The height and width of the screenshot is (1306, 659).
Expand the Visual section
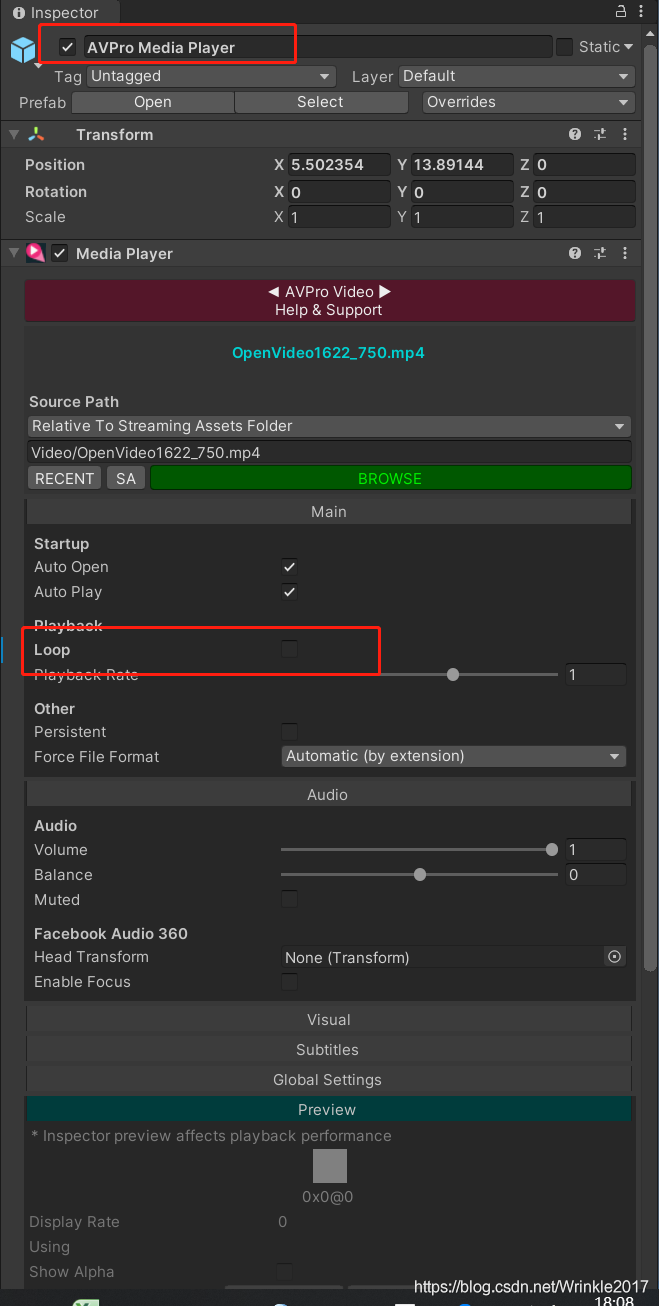329,1020
